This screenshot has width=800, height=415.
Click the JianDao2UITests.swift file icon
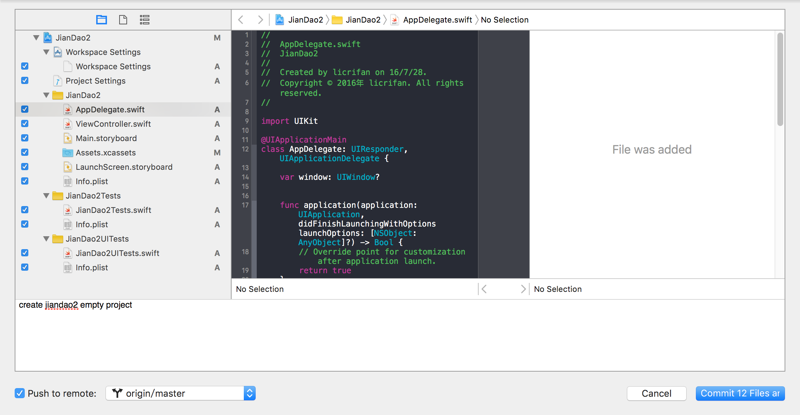[x=67, y=253]
